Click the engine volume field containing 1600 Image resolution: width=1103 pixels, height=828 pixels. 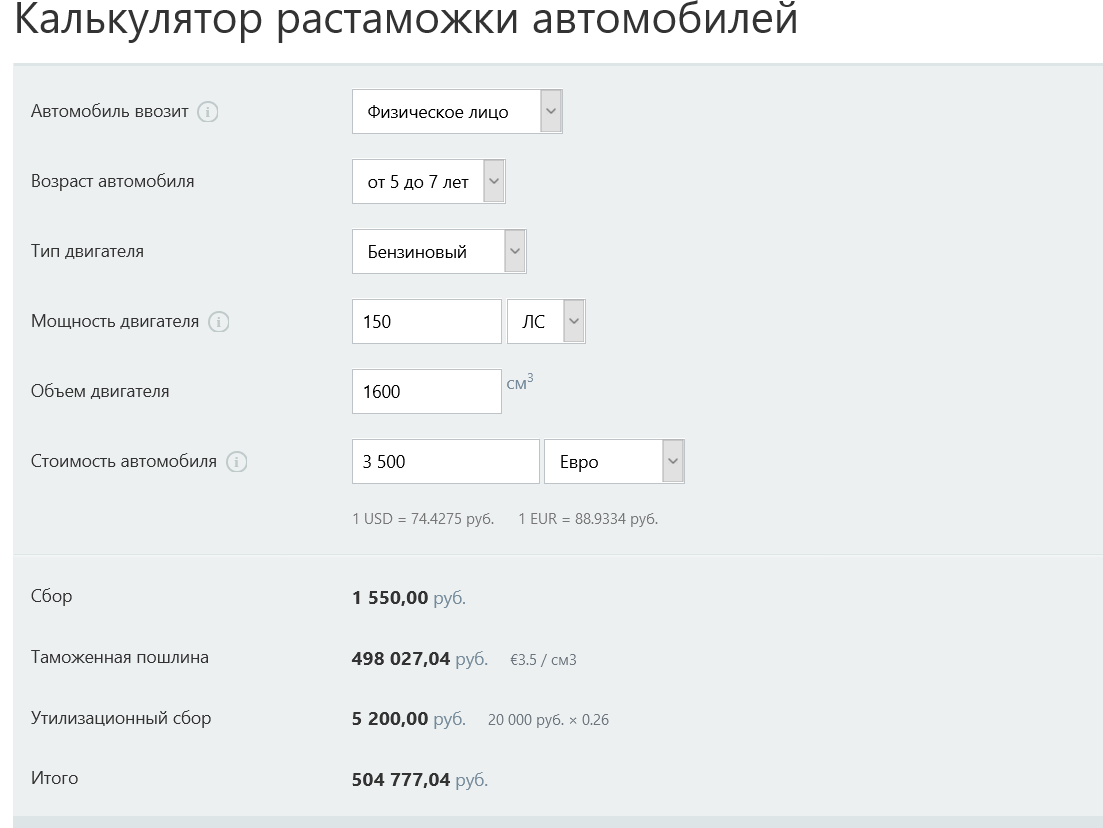click(426, 392)
